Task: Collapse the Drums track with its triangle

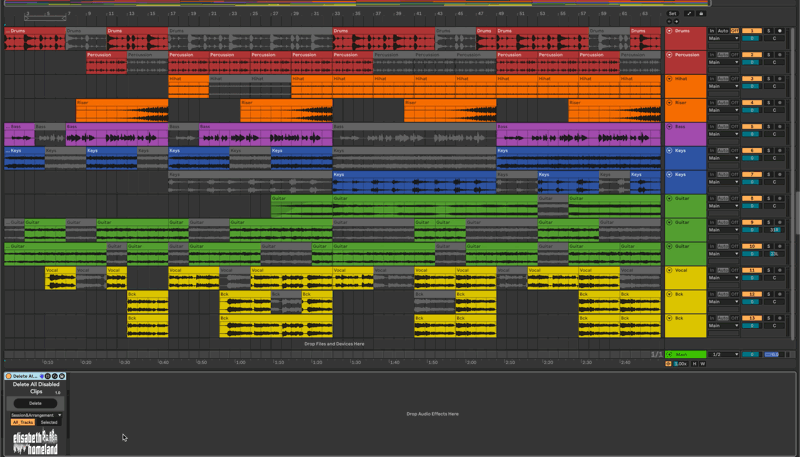Action: [x=669, y=31]
